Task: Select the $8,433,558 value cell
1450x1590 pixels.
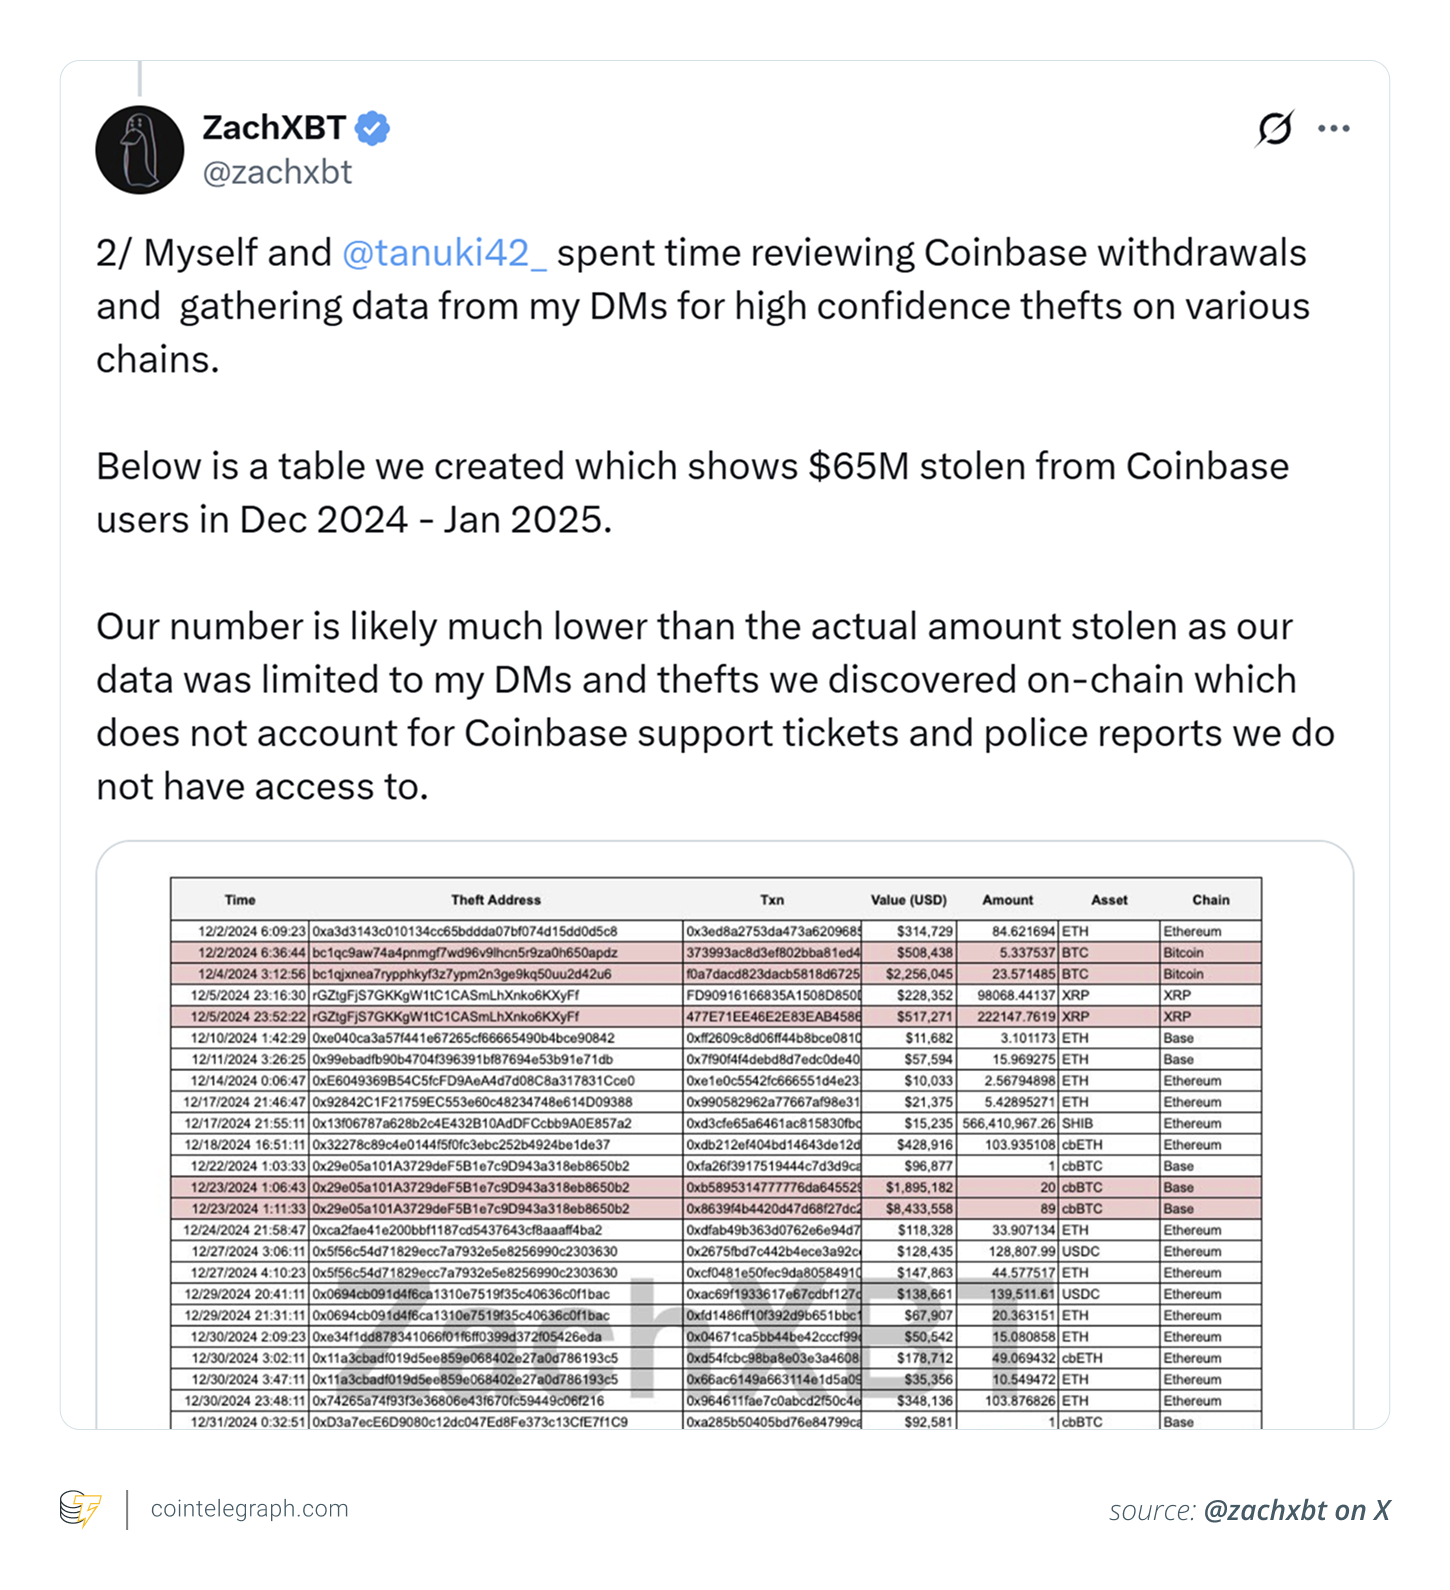Action: (x=919, y=1209)
